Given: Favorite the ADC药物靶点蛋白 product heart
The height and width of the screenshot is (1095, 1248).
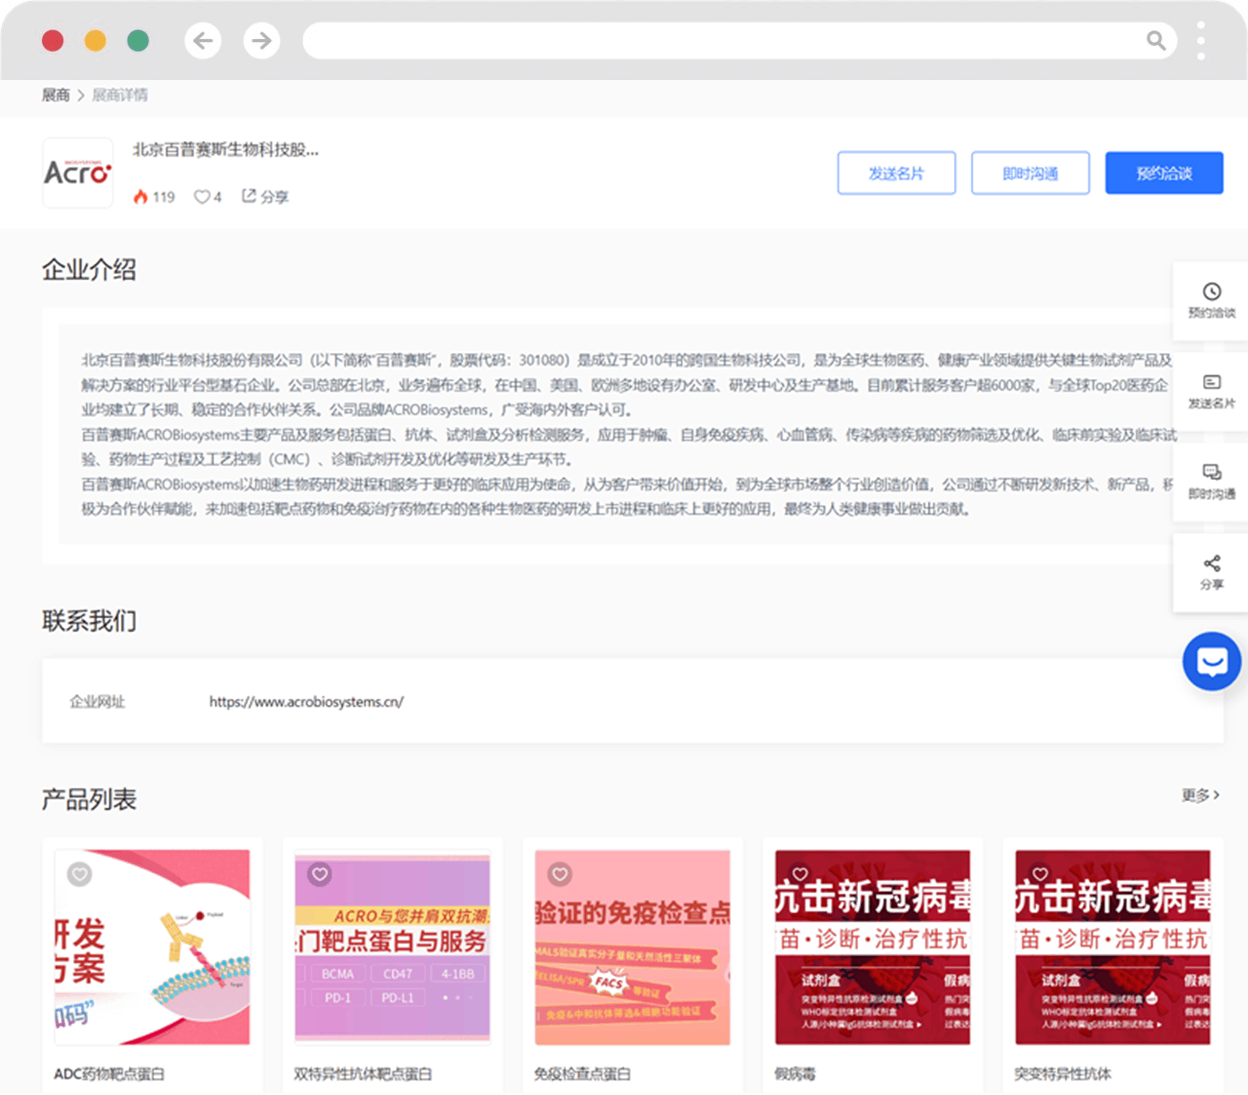Looking at the screenshot, I should coord(79,874).
